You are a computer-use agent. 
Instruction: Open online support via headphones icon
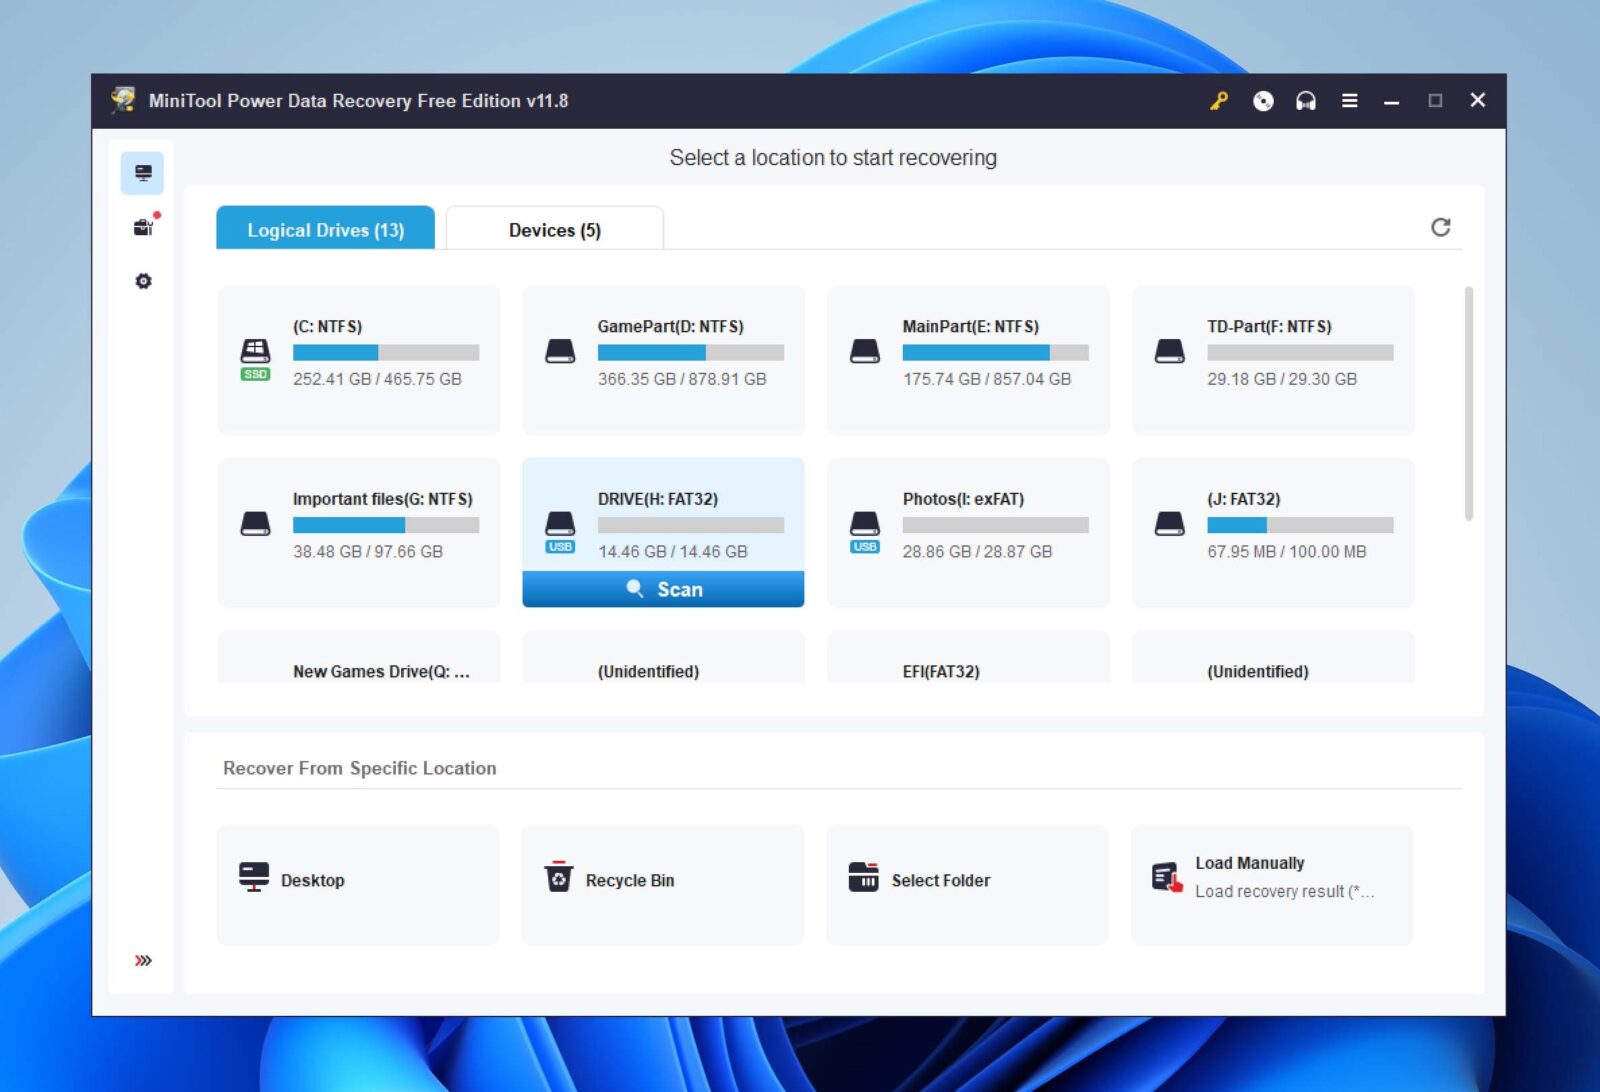pyautogui.click(x=1306, y=100)
